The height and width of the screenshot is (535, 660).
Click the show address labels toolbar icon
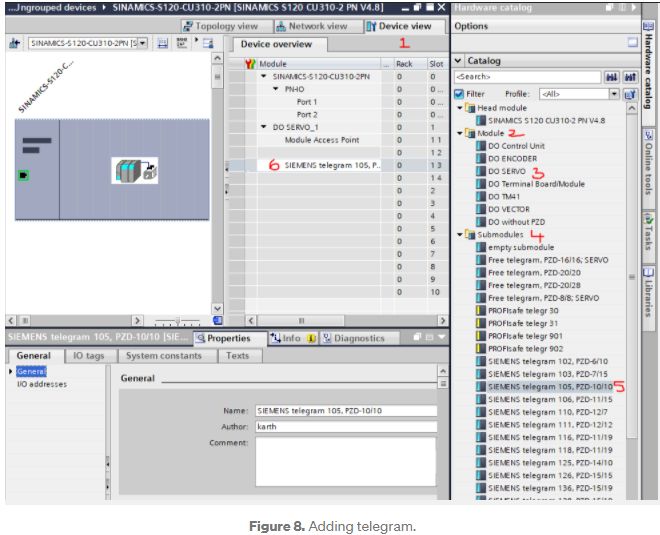(181, 43)
